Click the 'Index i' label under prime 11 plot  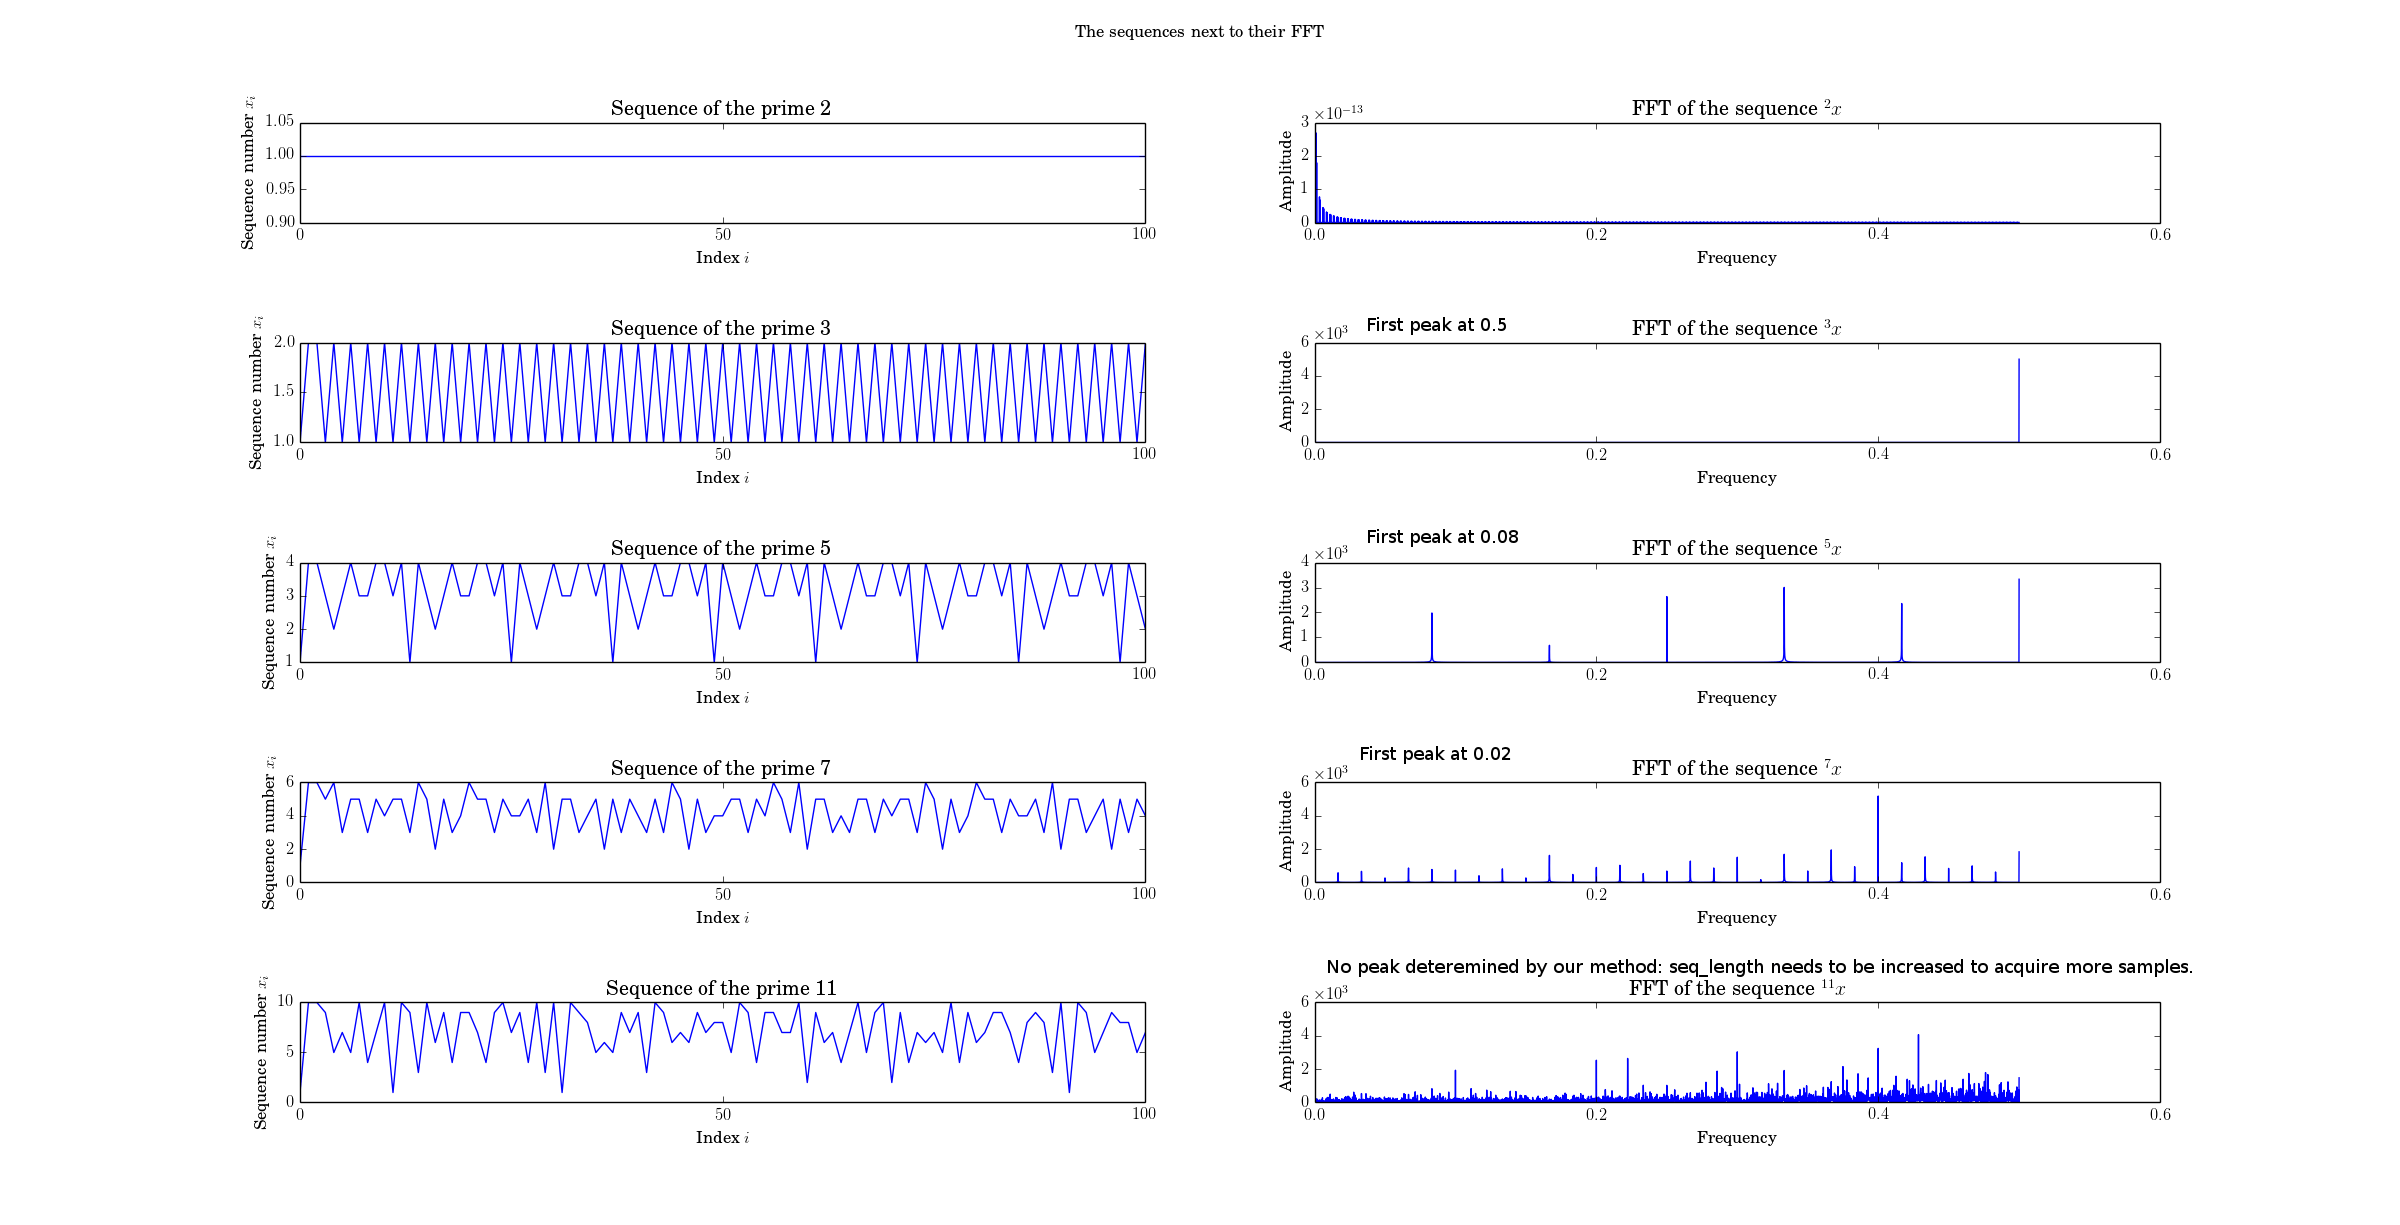[722, 1138]
